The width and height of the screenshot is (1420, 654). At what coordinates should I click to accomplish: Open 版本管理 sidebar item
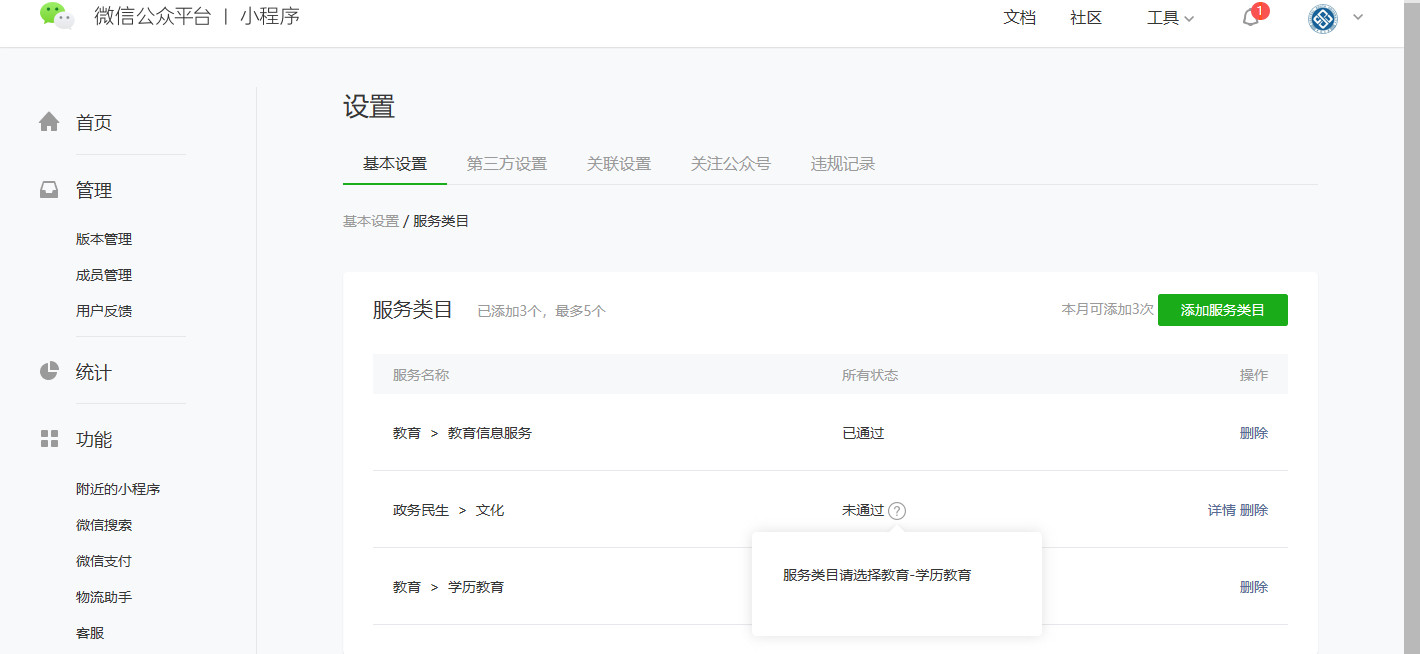(x=104, y=239)
